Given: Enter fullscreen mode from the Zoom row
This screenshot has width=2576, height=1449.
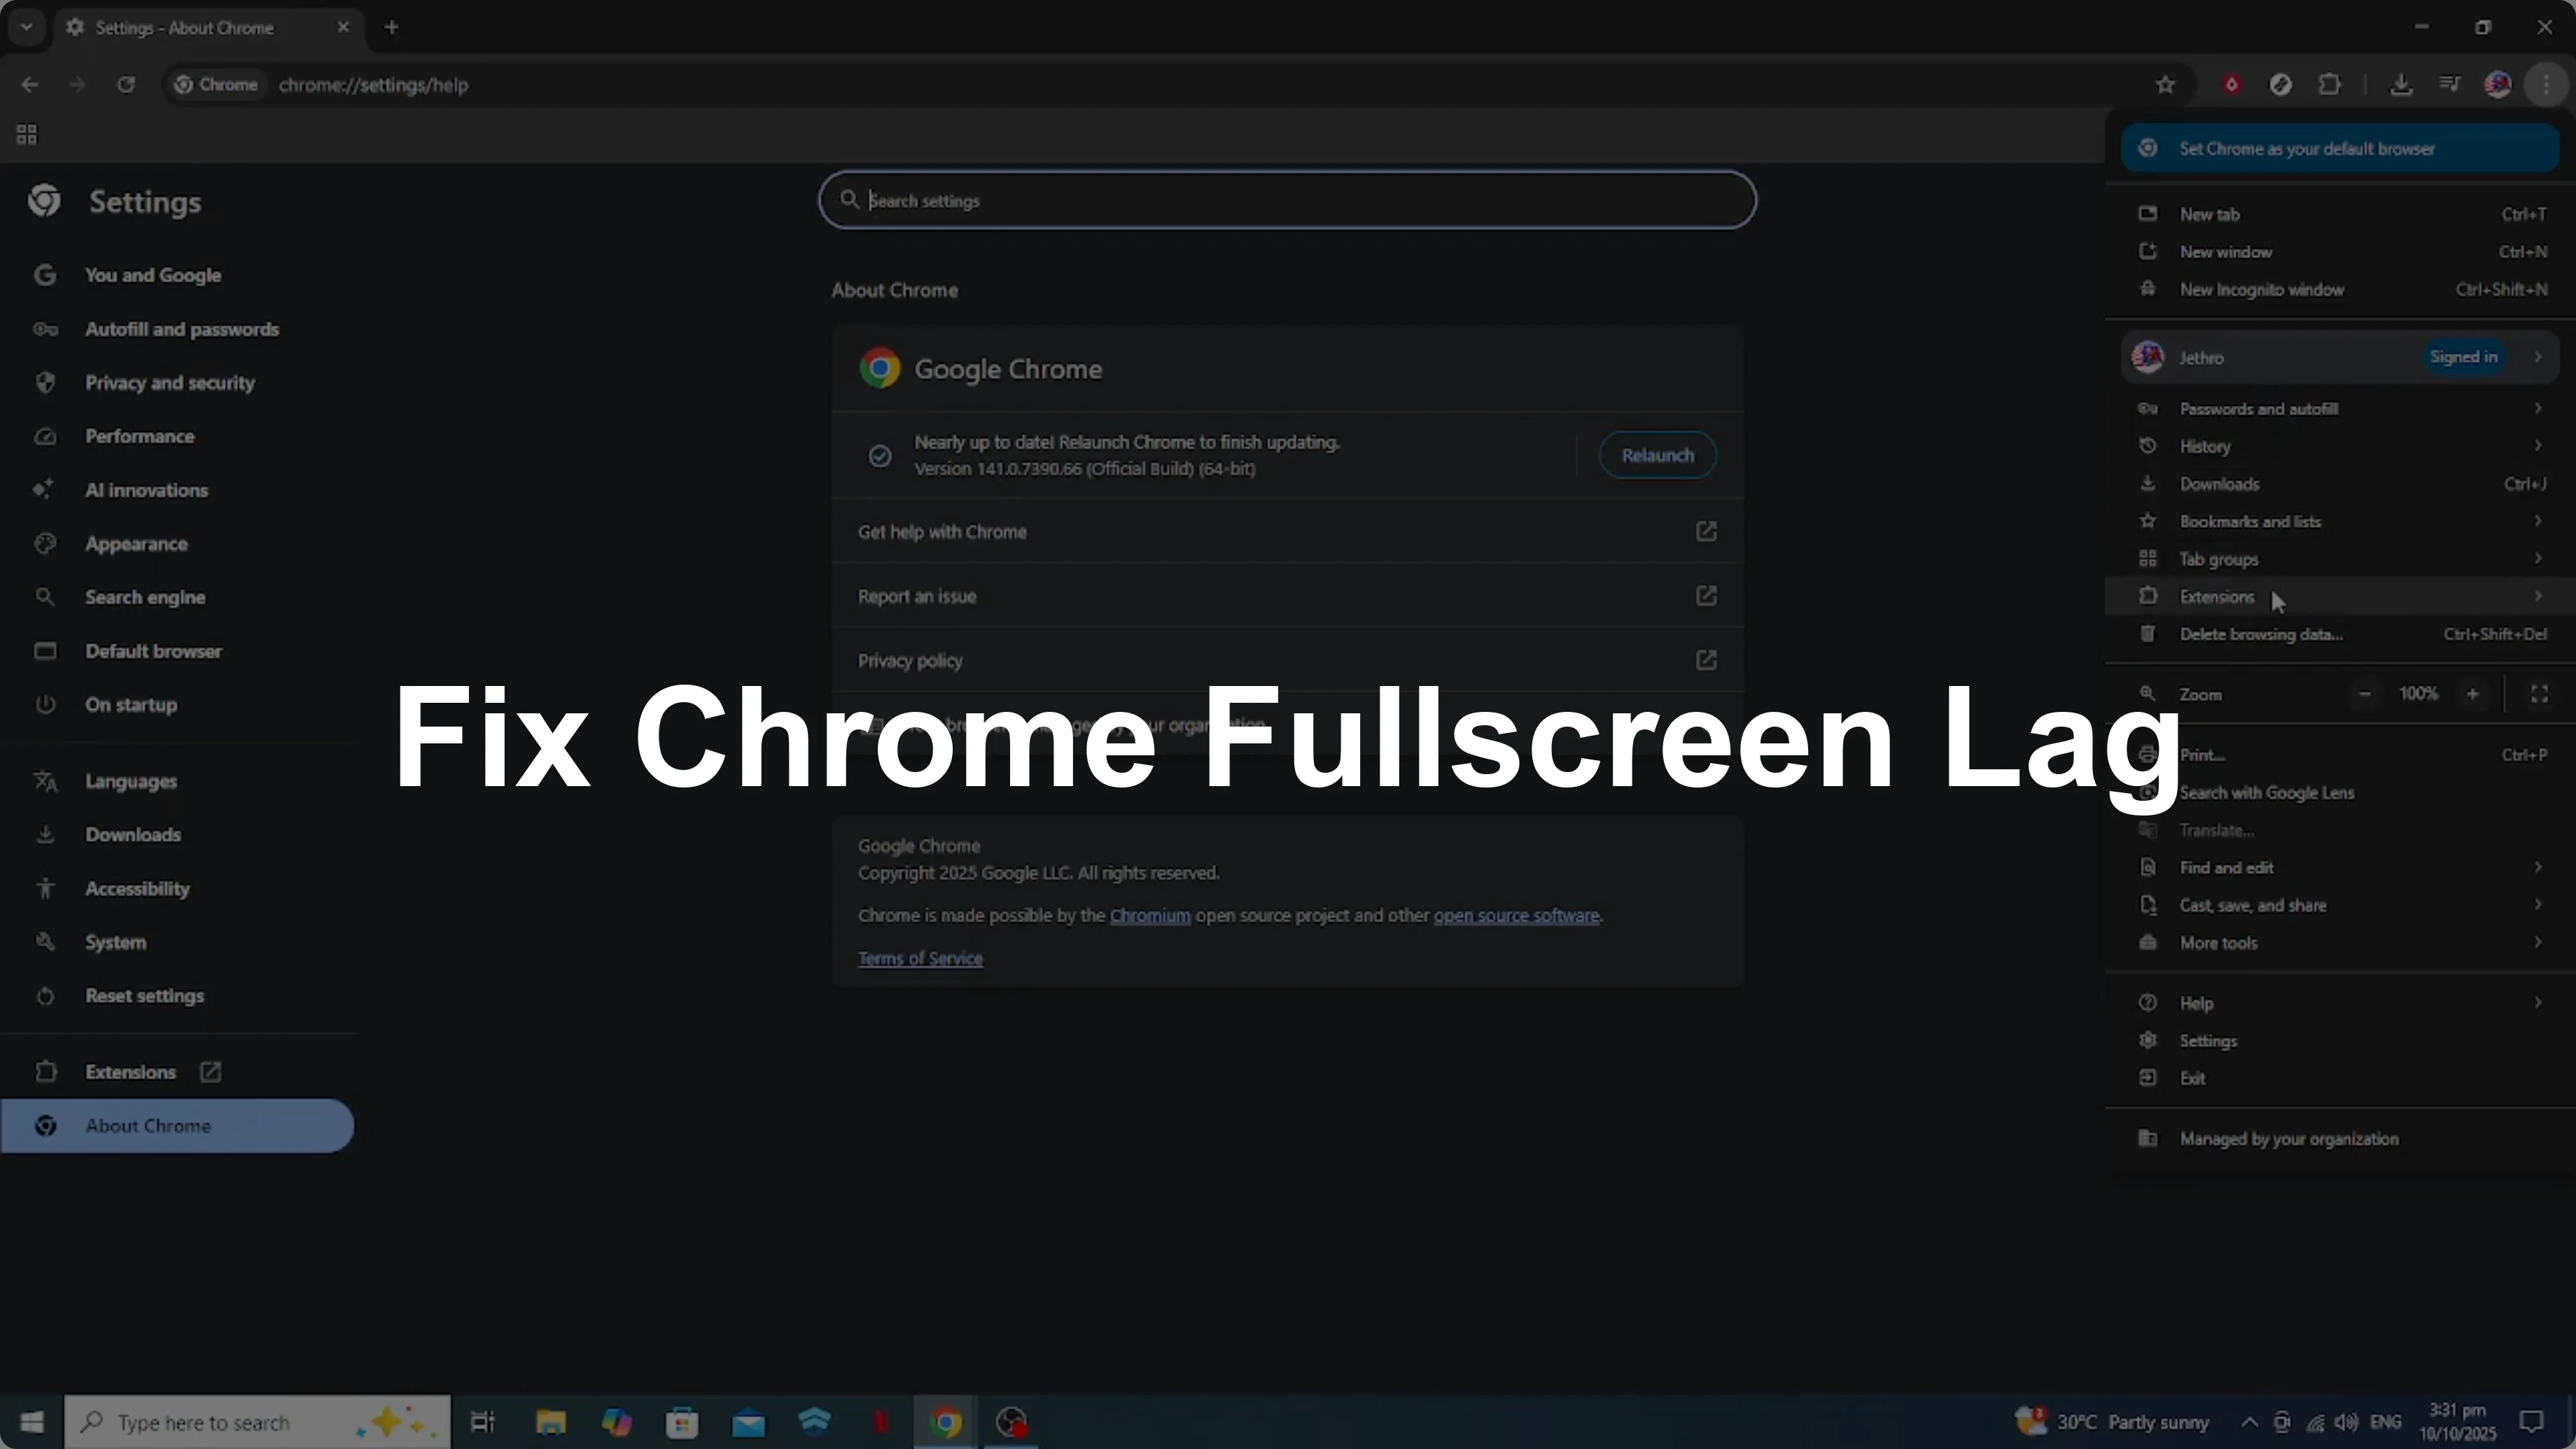Looking at the screenshot, I should (2539, 694).
